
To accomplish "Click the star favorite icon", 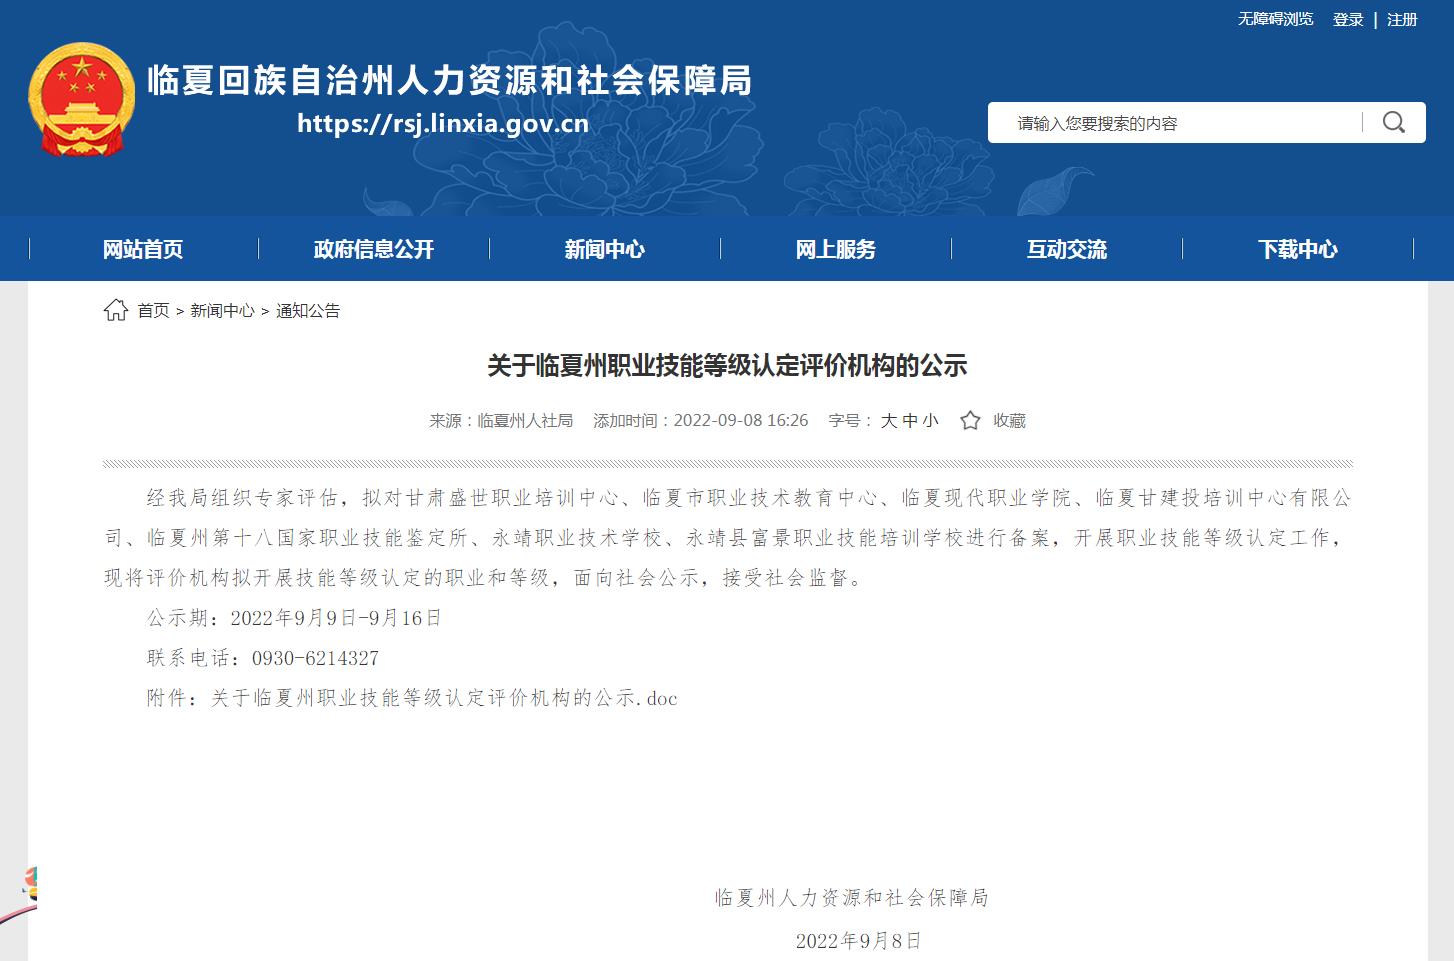I will click(x=970, y=421).
